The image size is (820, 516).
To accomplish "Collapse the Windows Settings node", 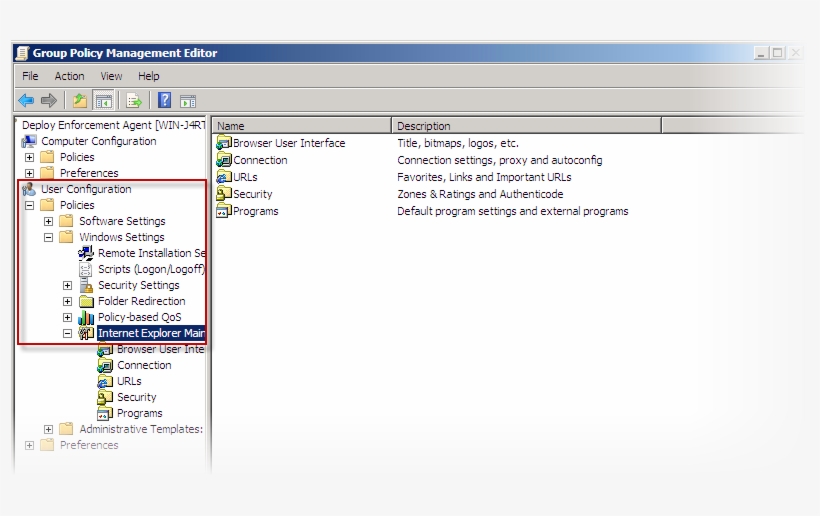I will pyautogui.click(x=48, y=237).
